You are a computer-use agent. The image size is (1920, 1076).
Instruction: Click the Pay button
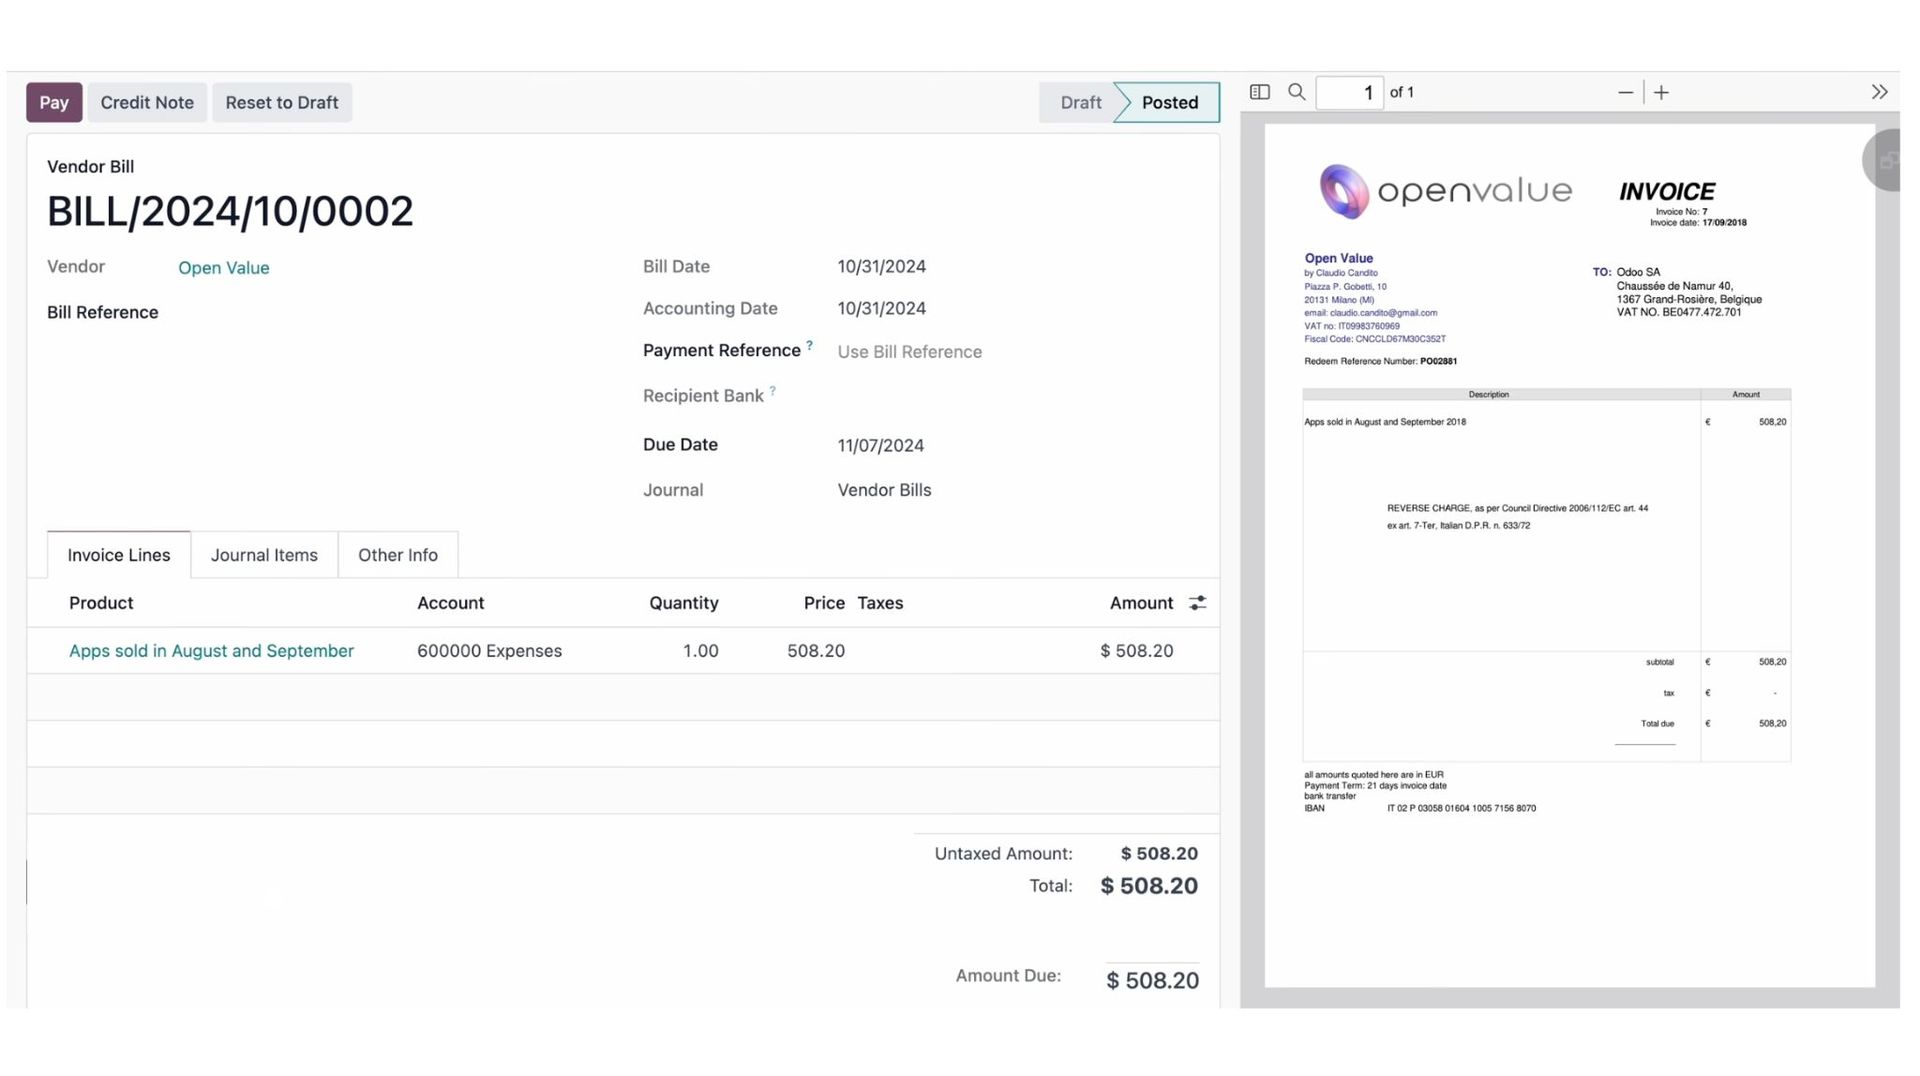tap(54, 102)
